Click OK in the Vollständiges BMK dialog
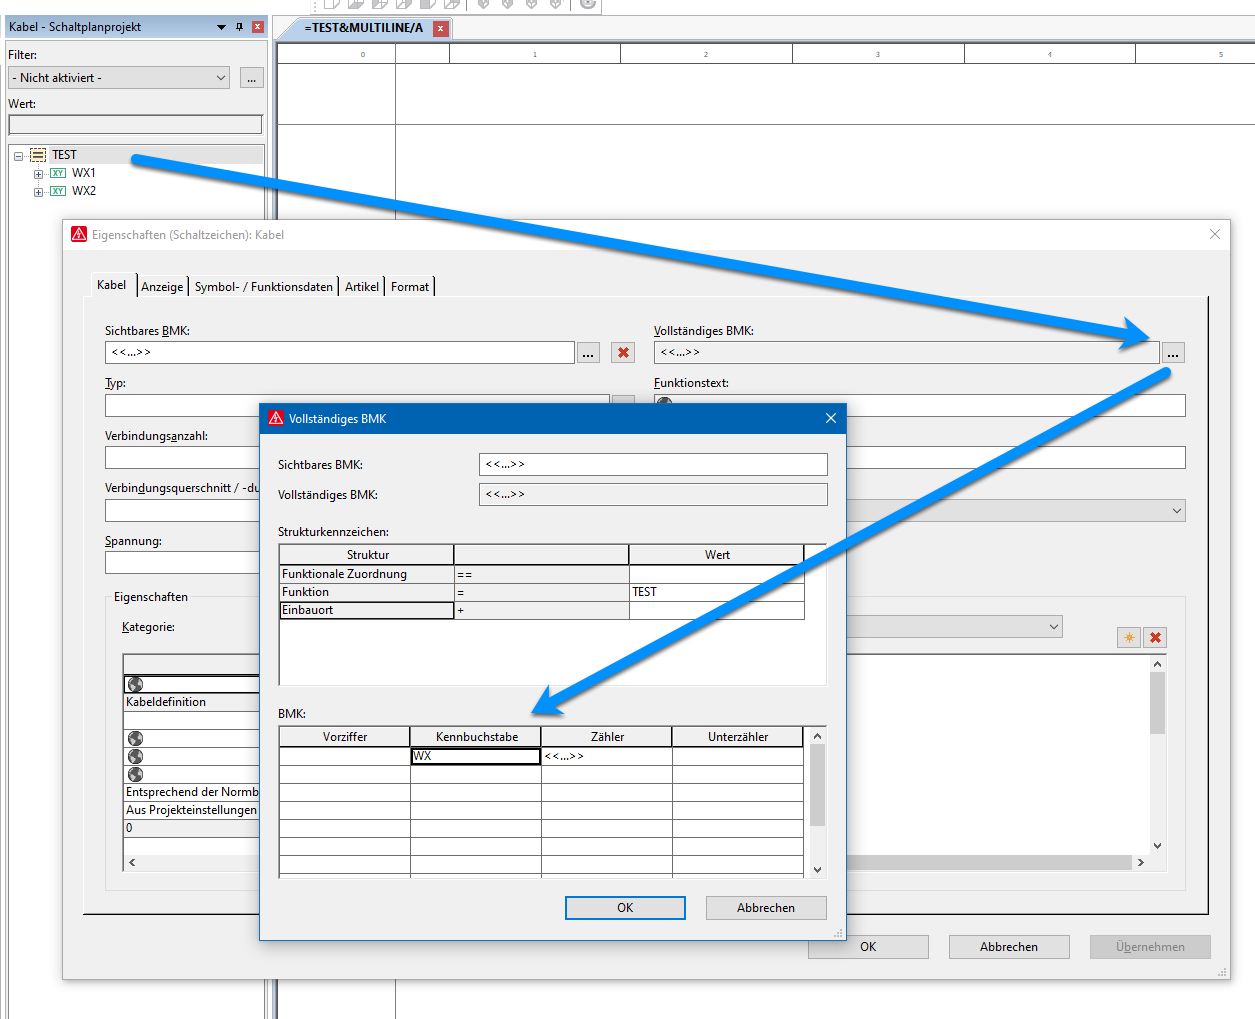 tap(625, 908)
